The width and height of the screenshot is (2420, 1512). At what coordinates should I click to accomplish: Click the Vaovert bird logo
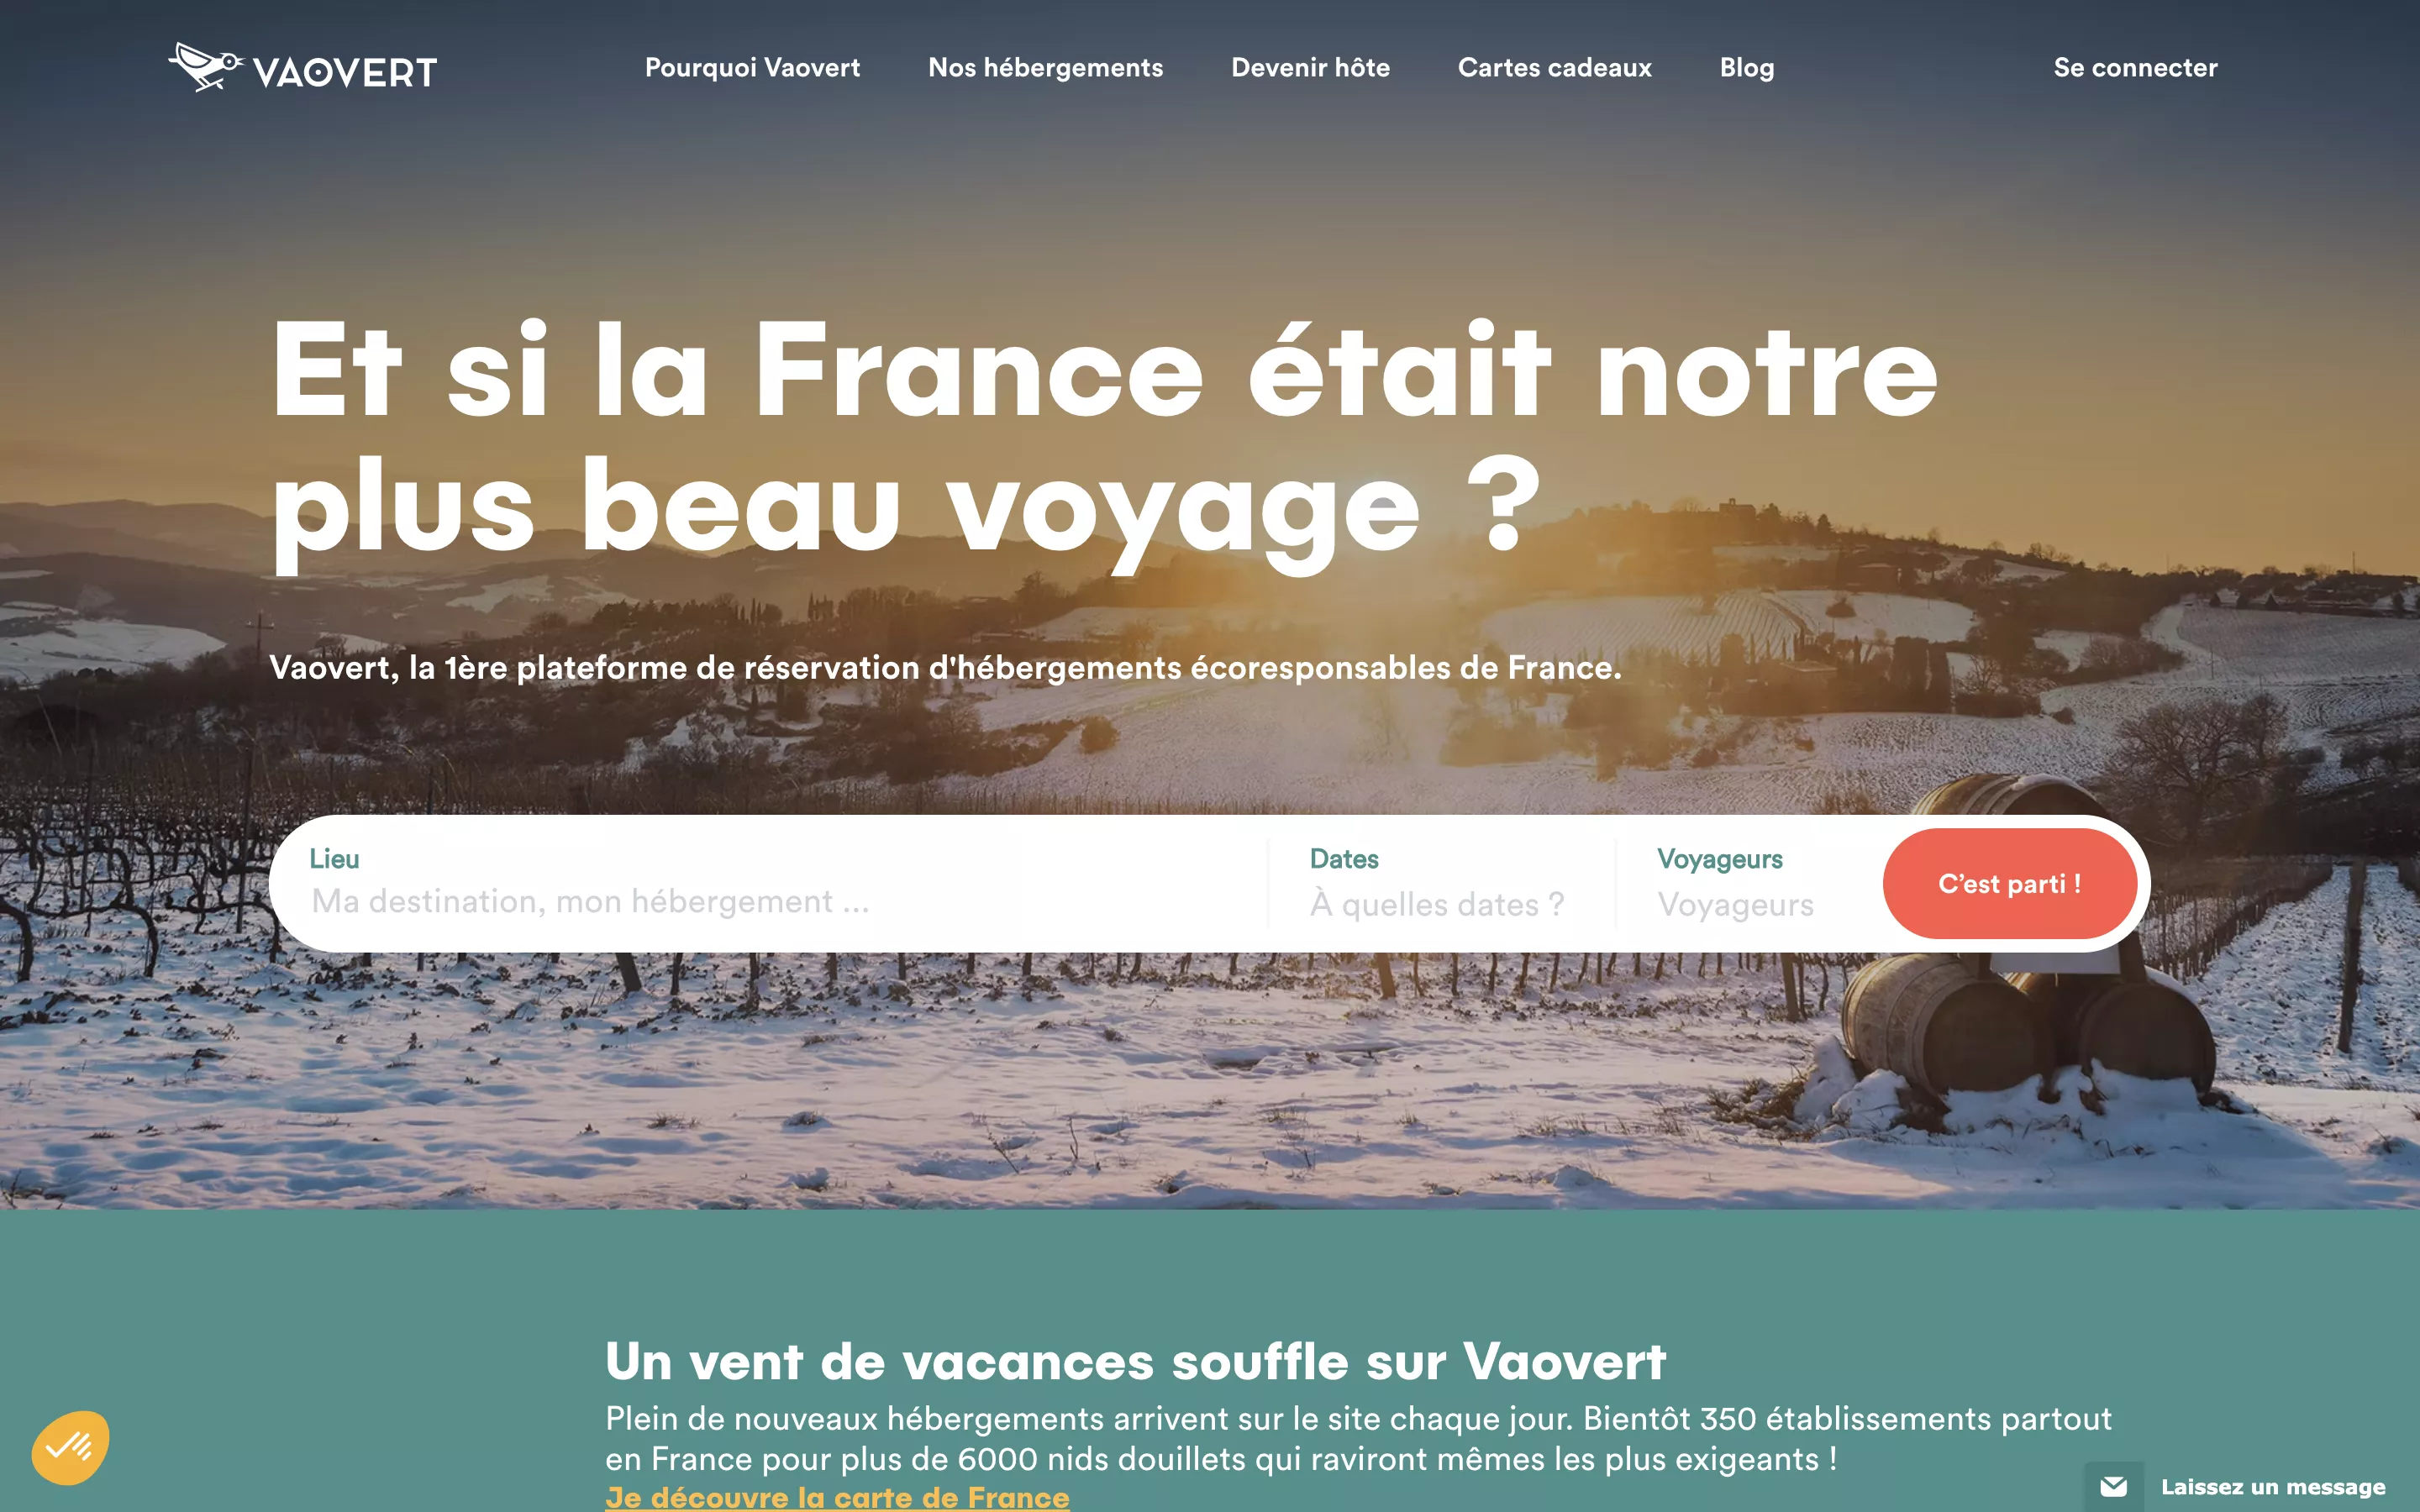(x=206, y=67)
